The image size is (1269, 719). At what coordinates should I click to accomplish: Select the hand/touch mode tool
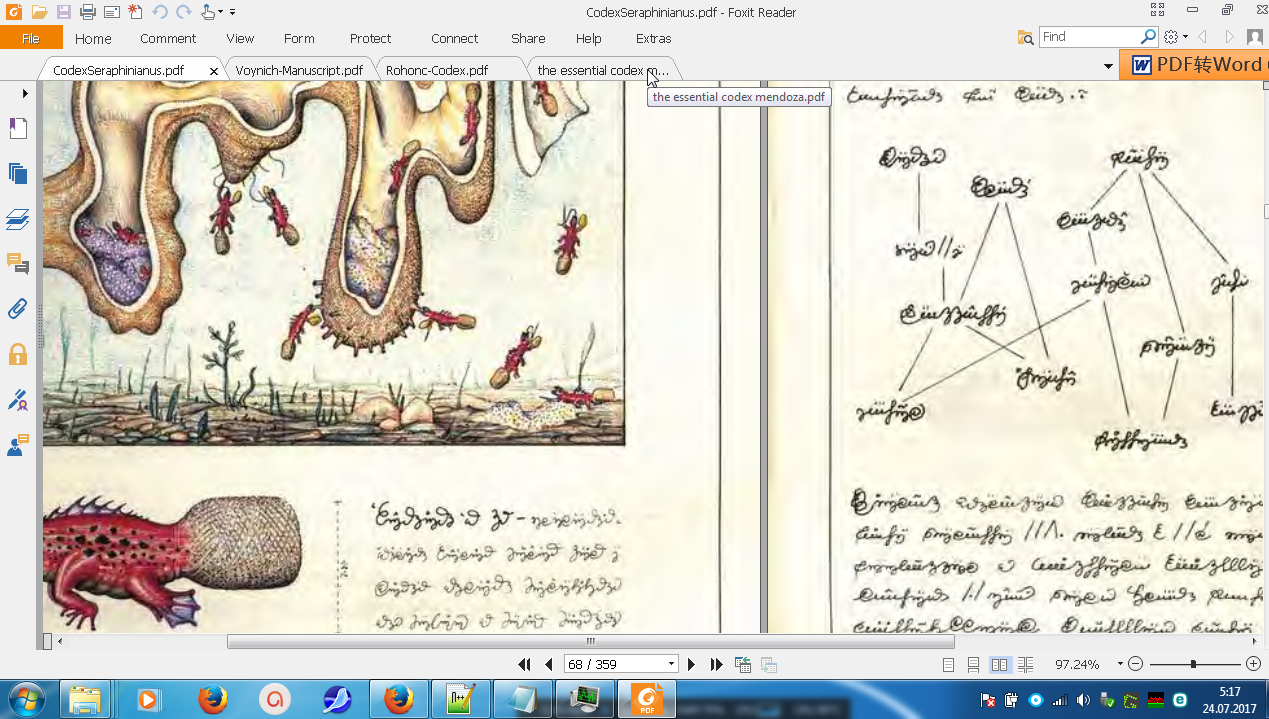[208, 12]
